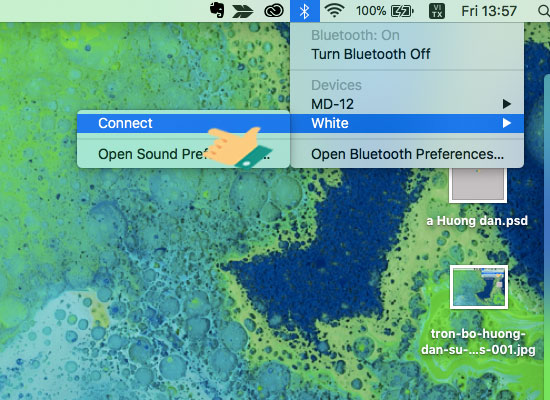The image size is (550, 400).
Task: Open the VI TX input source icon
Action: coord(437,11)
